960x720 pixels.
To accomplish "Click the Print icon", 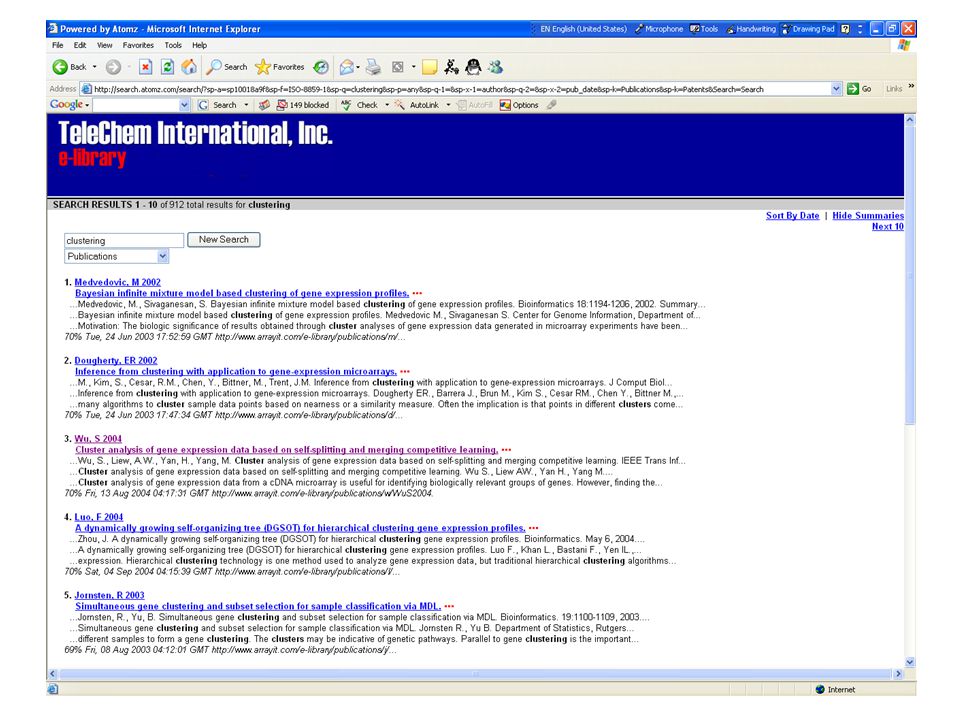I will (x=373, y=67).
